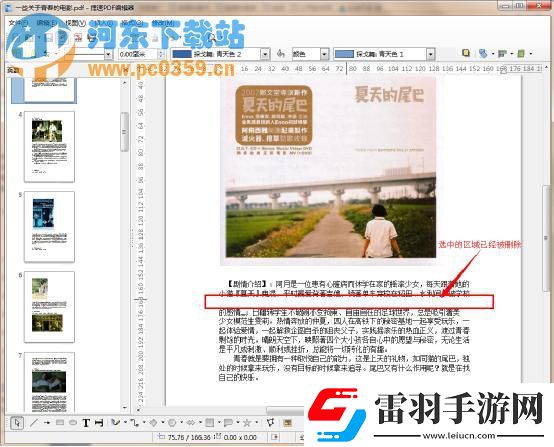Click the horizontal scrollbar below the document
The height and width of the screenshot is (447, 554).
tap(284, 411)
